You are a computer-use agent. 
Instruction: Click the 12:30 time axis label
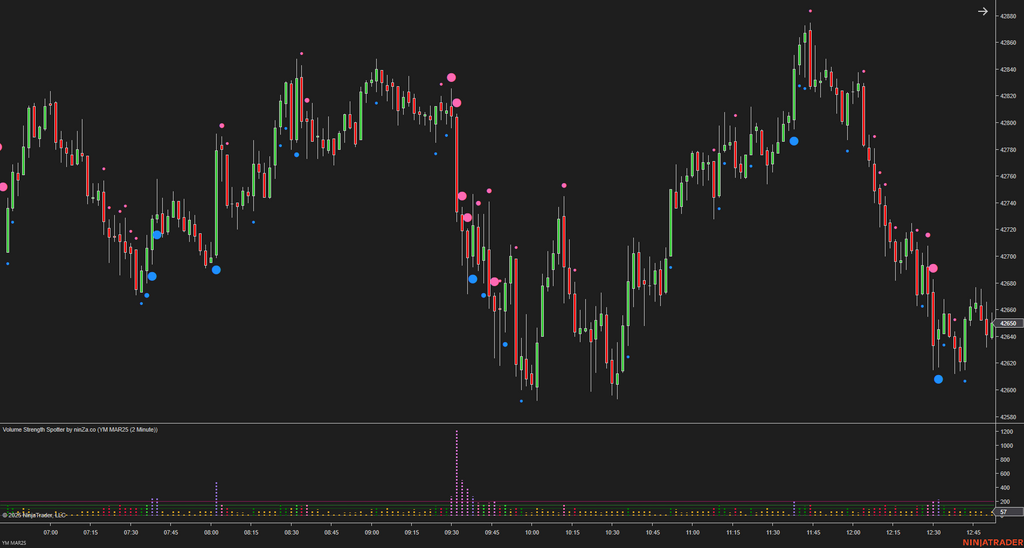[x=933, y=532]
